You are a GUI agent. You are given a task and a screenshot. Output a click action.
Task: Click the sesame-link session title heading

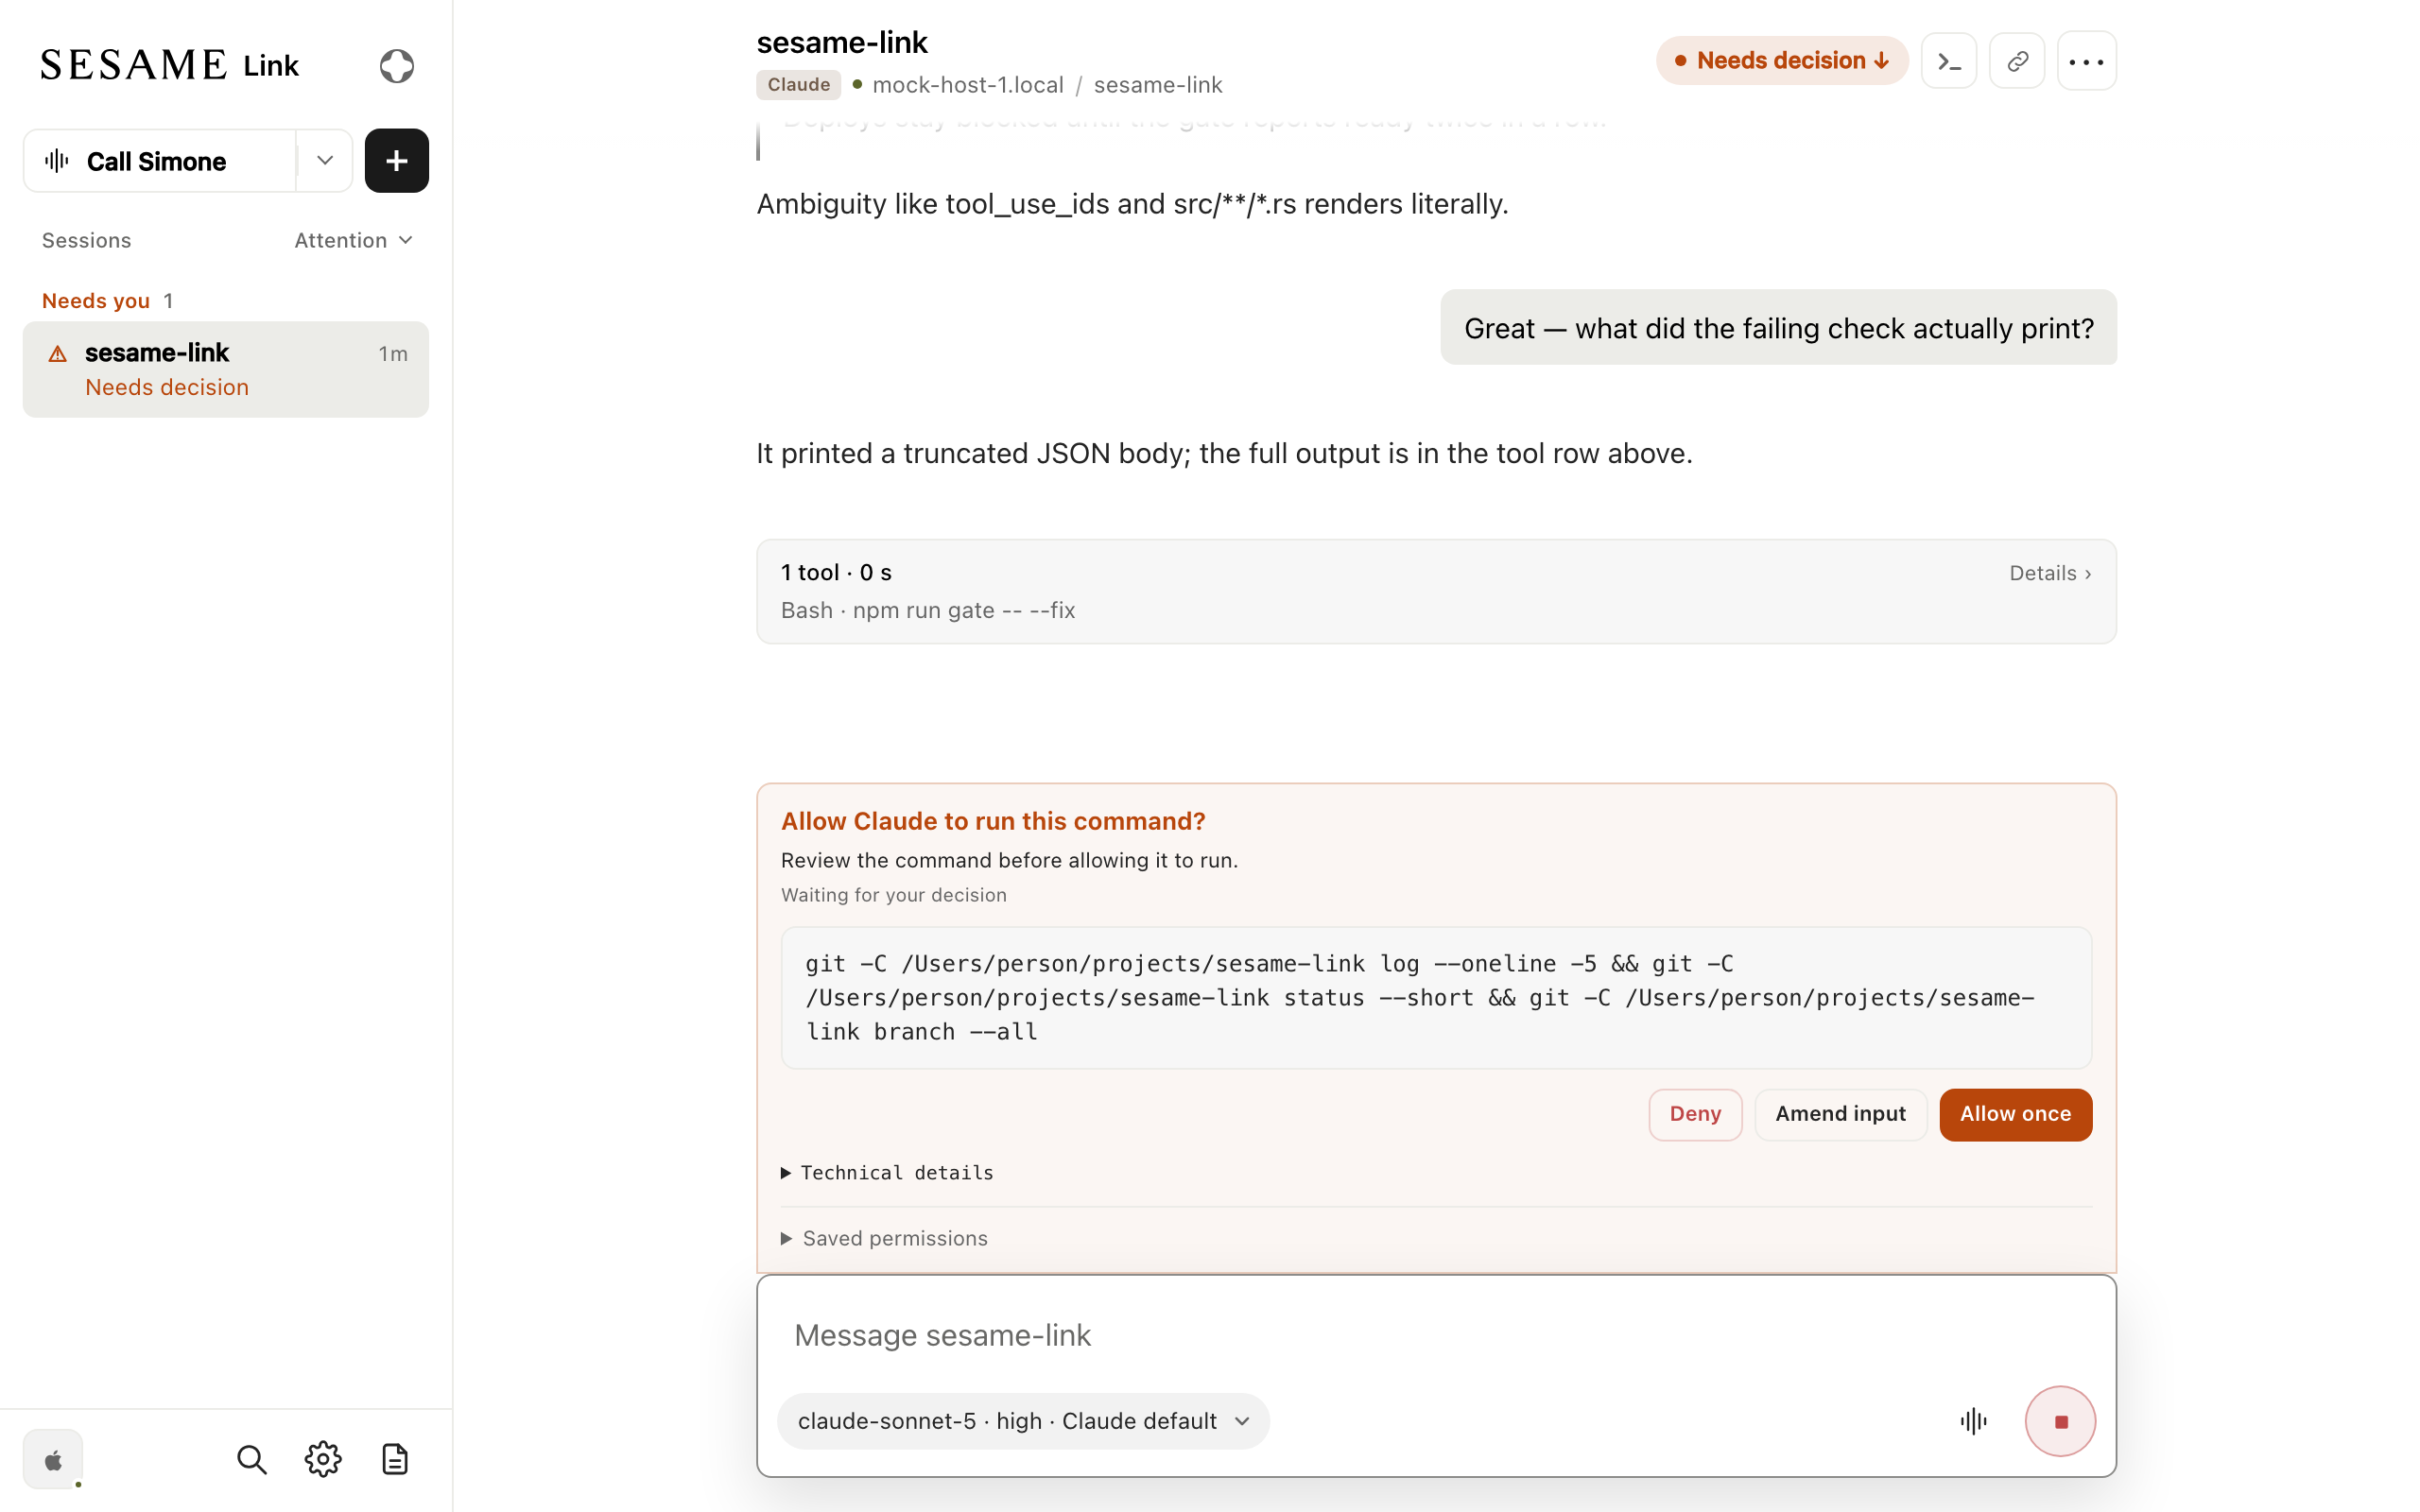pos(842,42)
